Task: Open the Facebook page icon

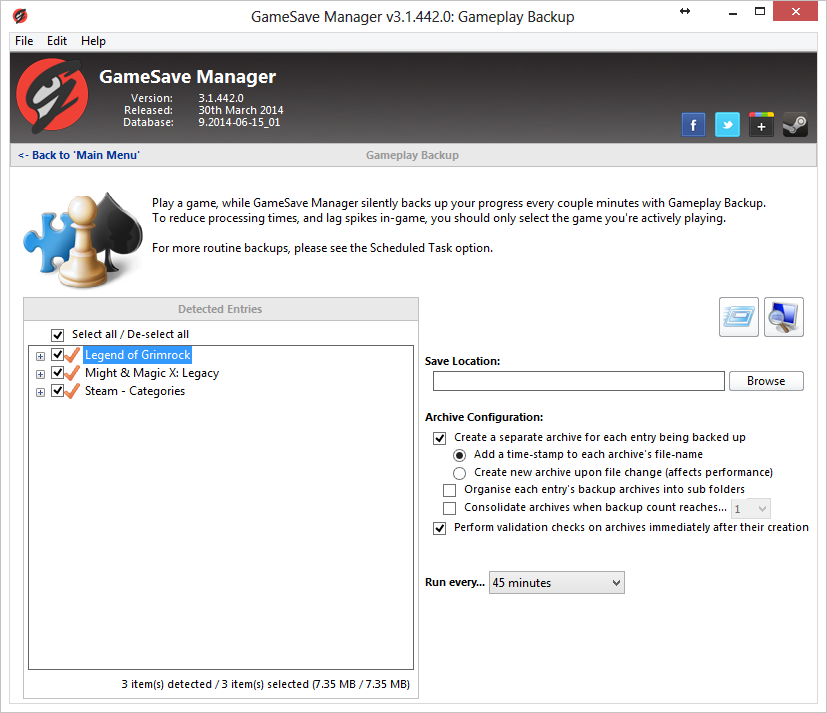Action: [x=693, y=125]
